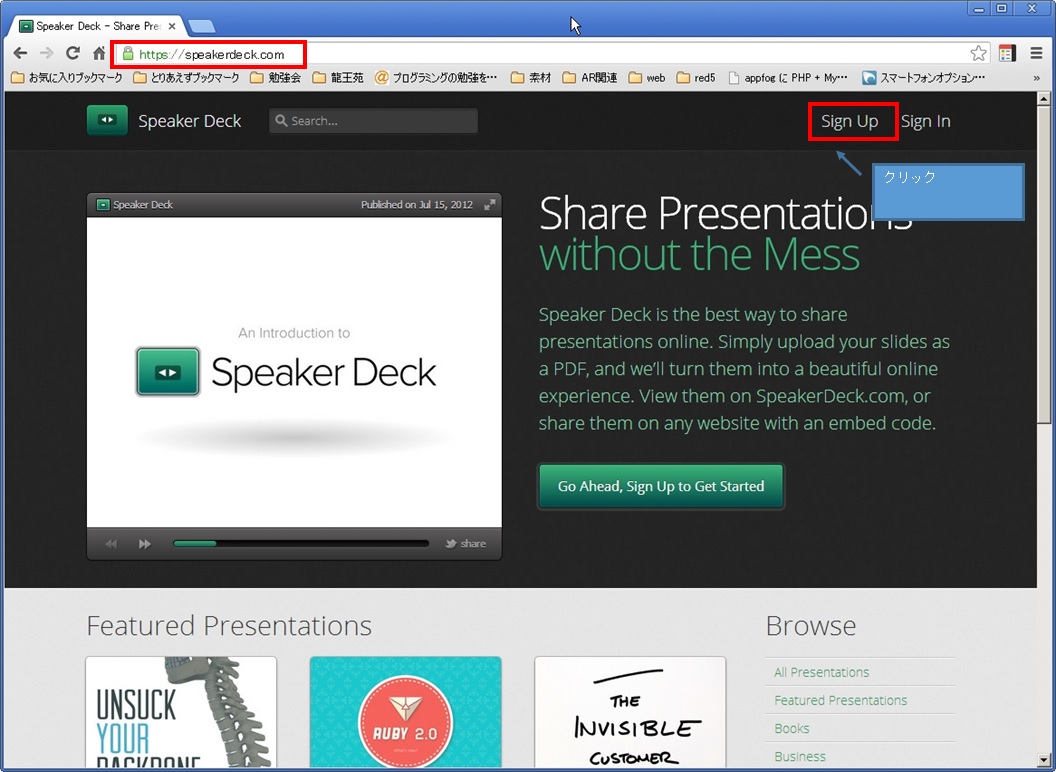Click the Speaker Deck site title
Viewport: 1056px width, 772px height.
[x=189, y=121]
